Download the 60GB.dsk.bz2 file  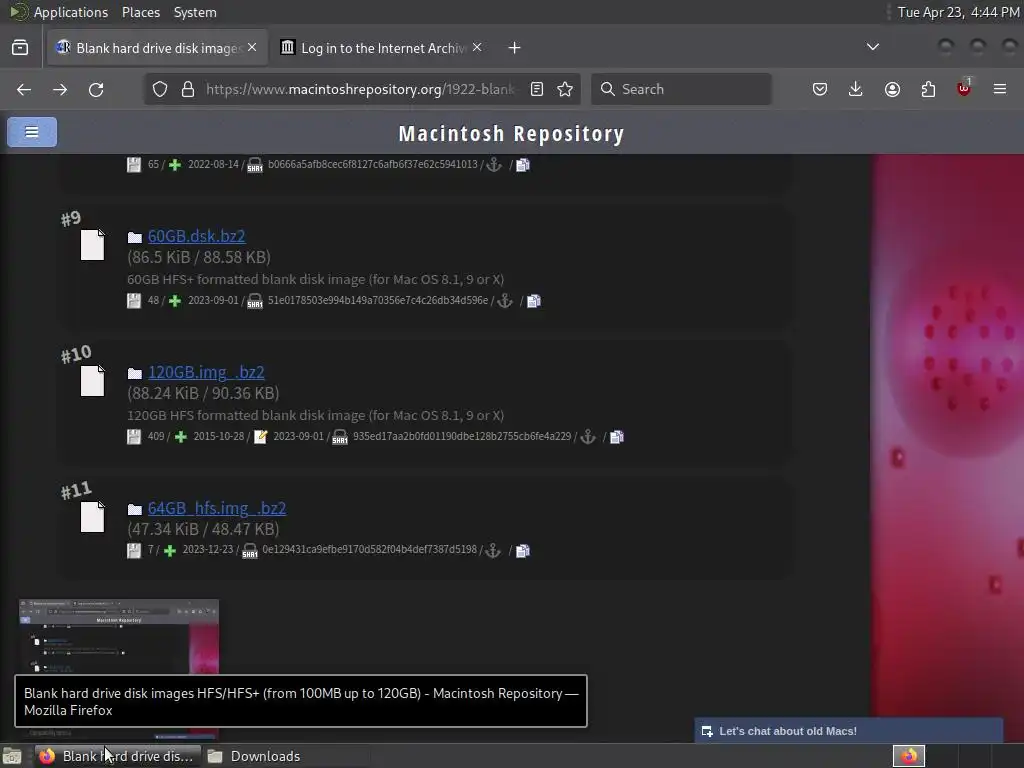pyautogui.click(x=197, y=236)
